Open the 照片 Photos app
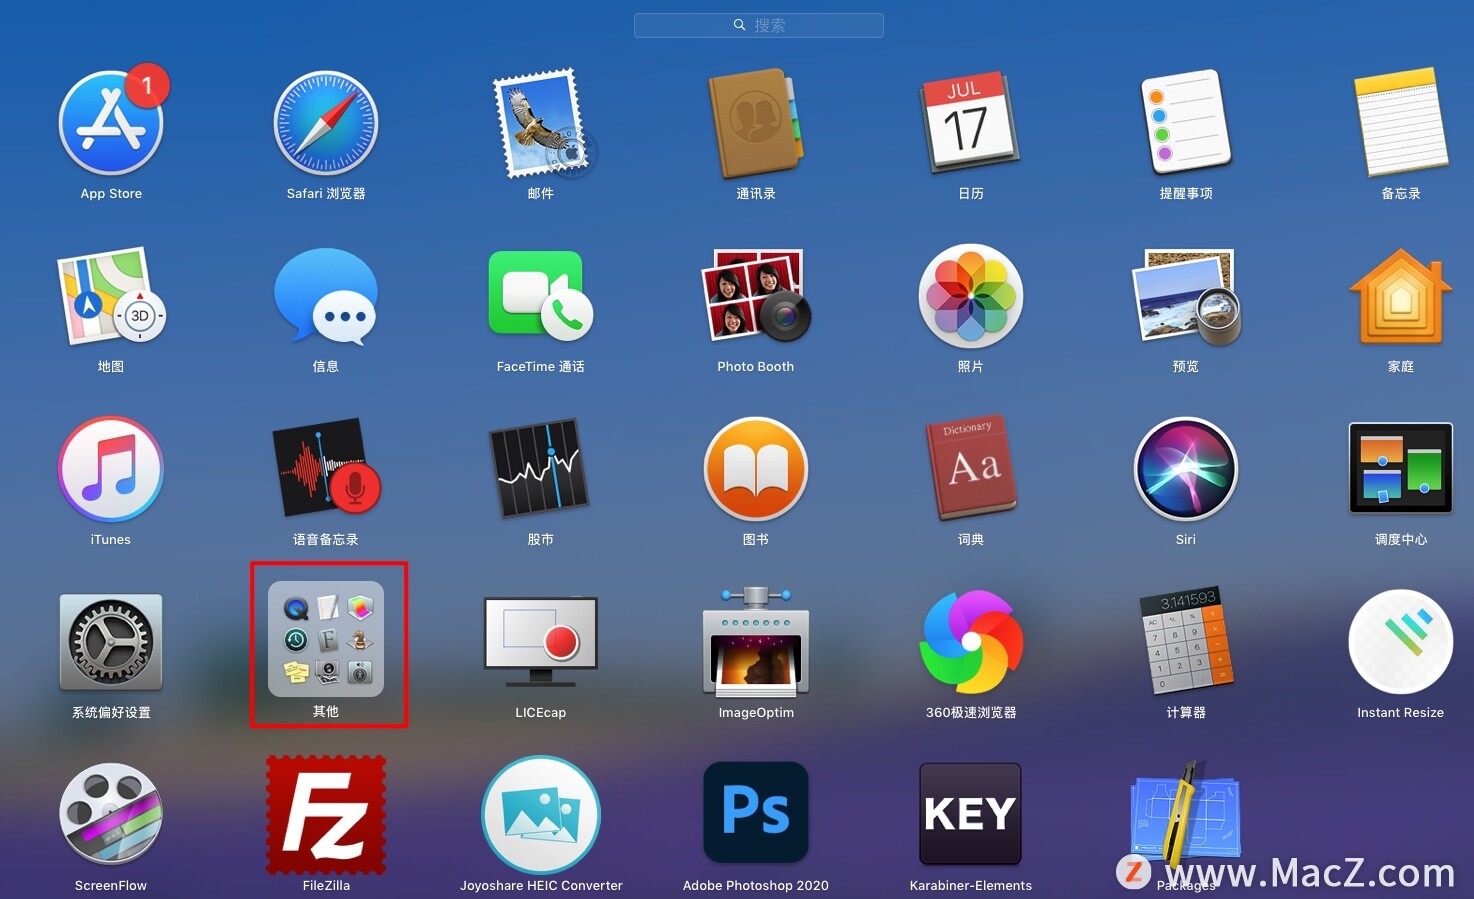Screen dimensions: 1474x899 [970, 296]
